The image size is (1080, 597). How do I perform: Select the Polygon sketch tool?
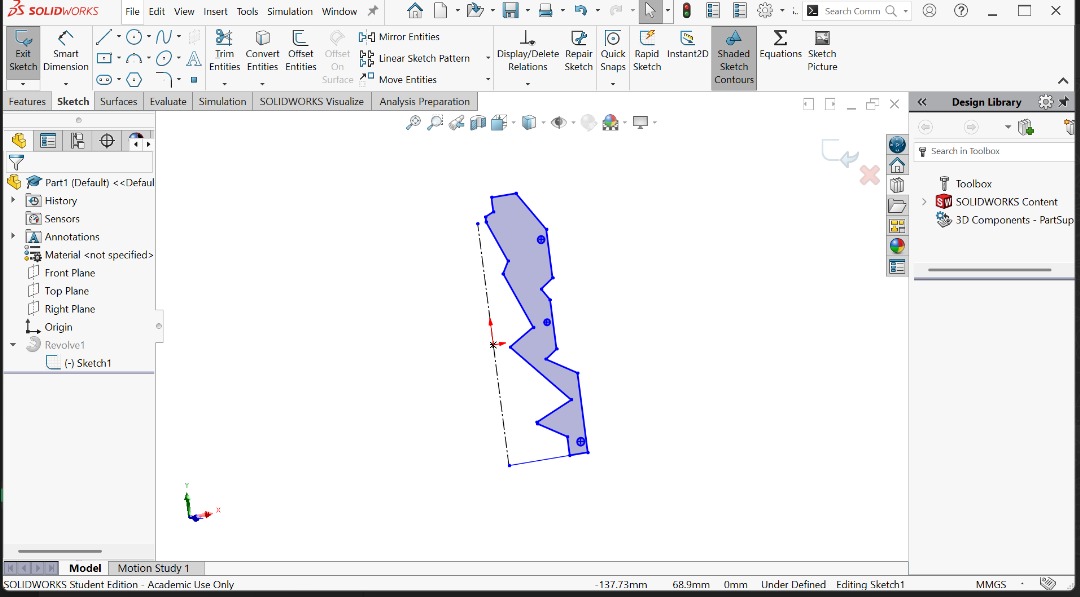(x=134, y=80)
